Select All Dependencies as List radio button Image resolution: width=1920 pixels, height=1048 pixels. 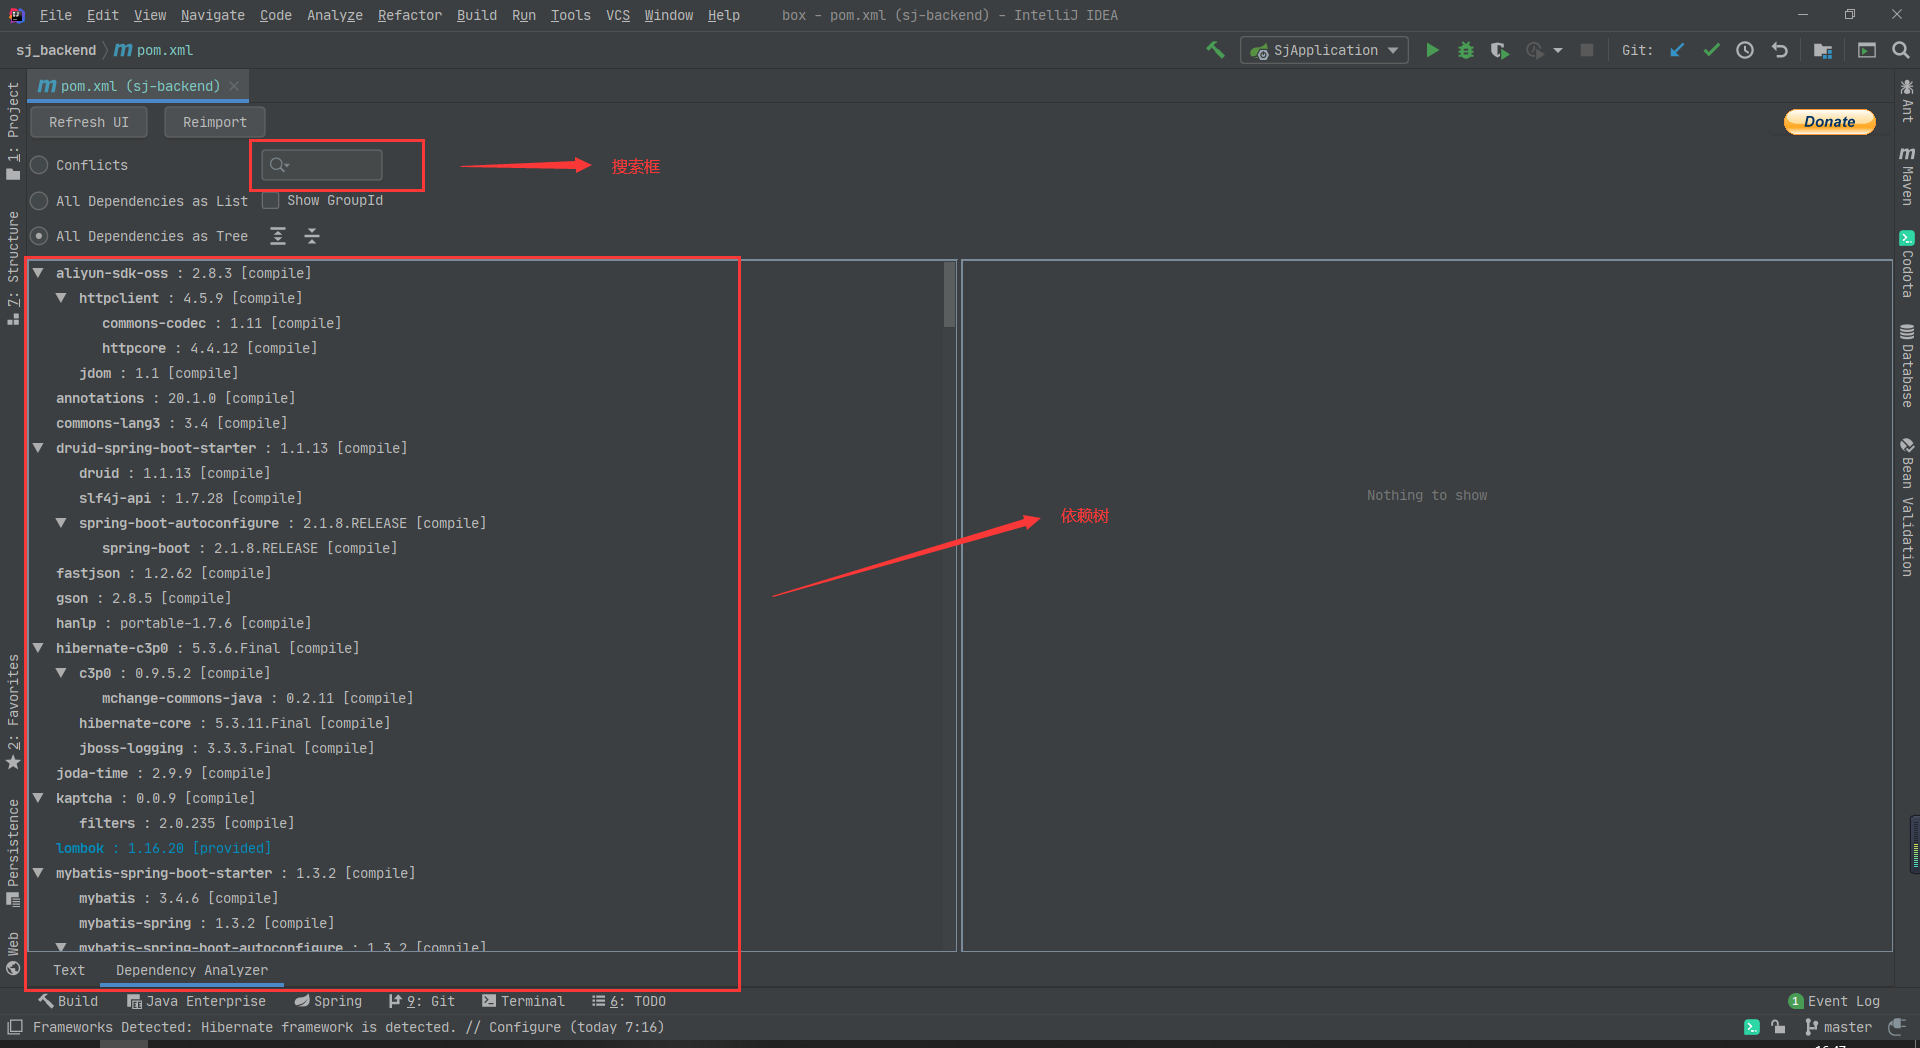(39, 201)
